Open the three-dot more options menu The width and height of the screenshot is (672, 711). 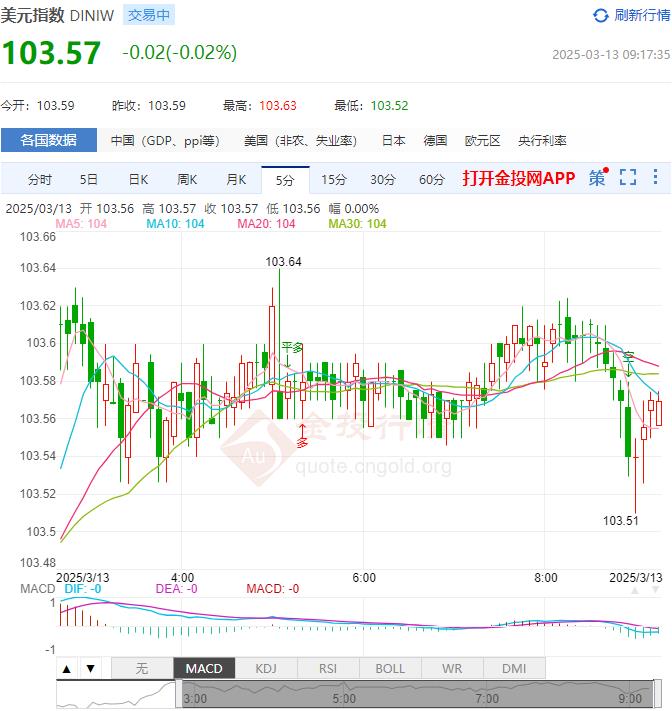pos(655,176)
